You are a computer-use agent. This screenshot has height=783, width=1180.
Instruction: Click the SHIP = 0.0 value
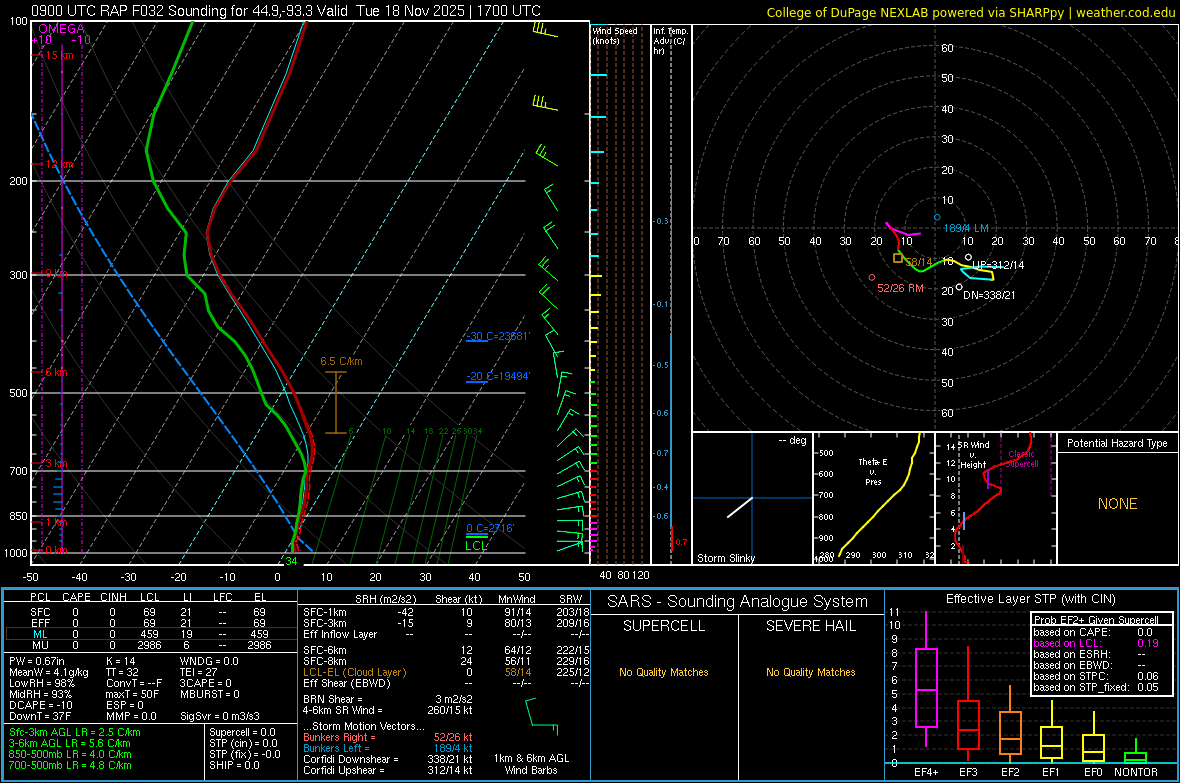(234, 765)
